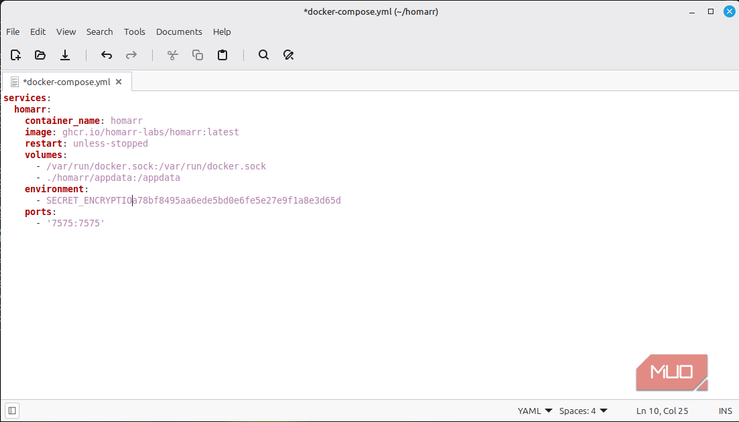This screenshot has width=739, height=422.
Task: Click the unless-stopped restart value
Action: [x=110, y=143]
